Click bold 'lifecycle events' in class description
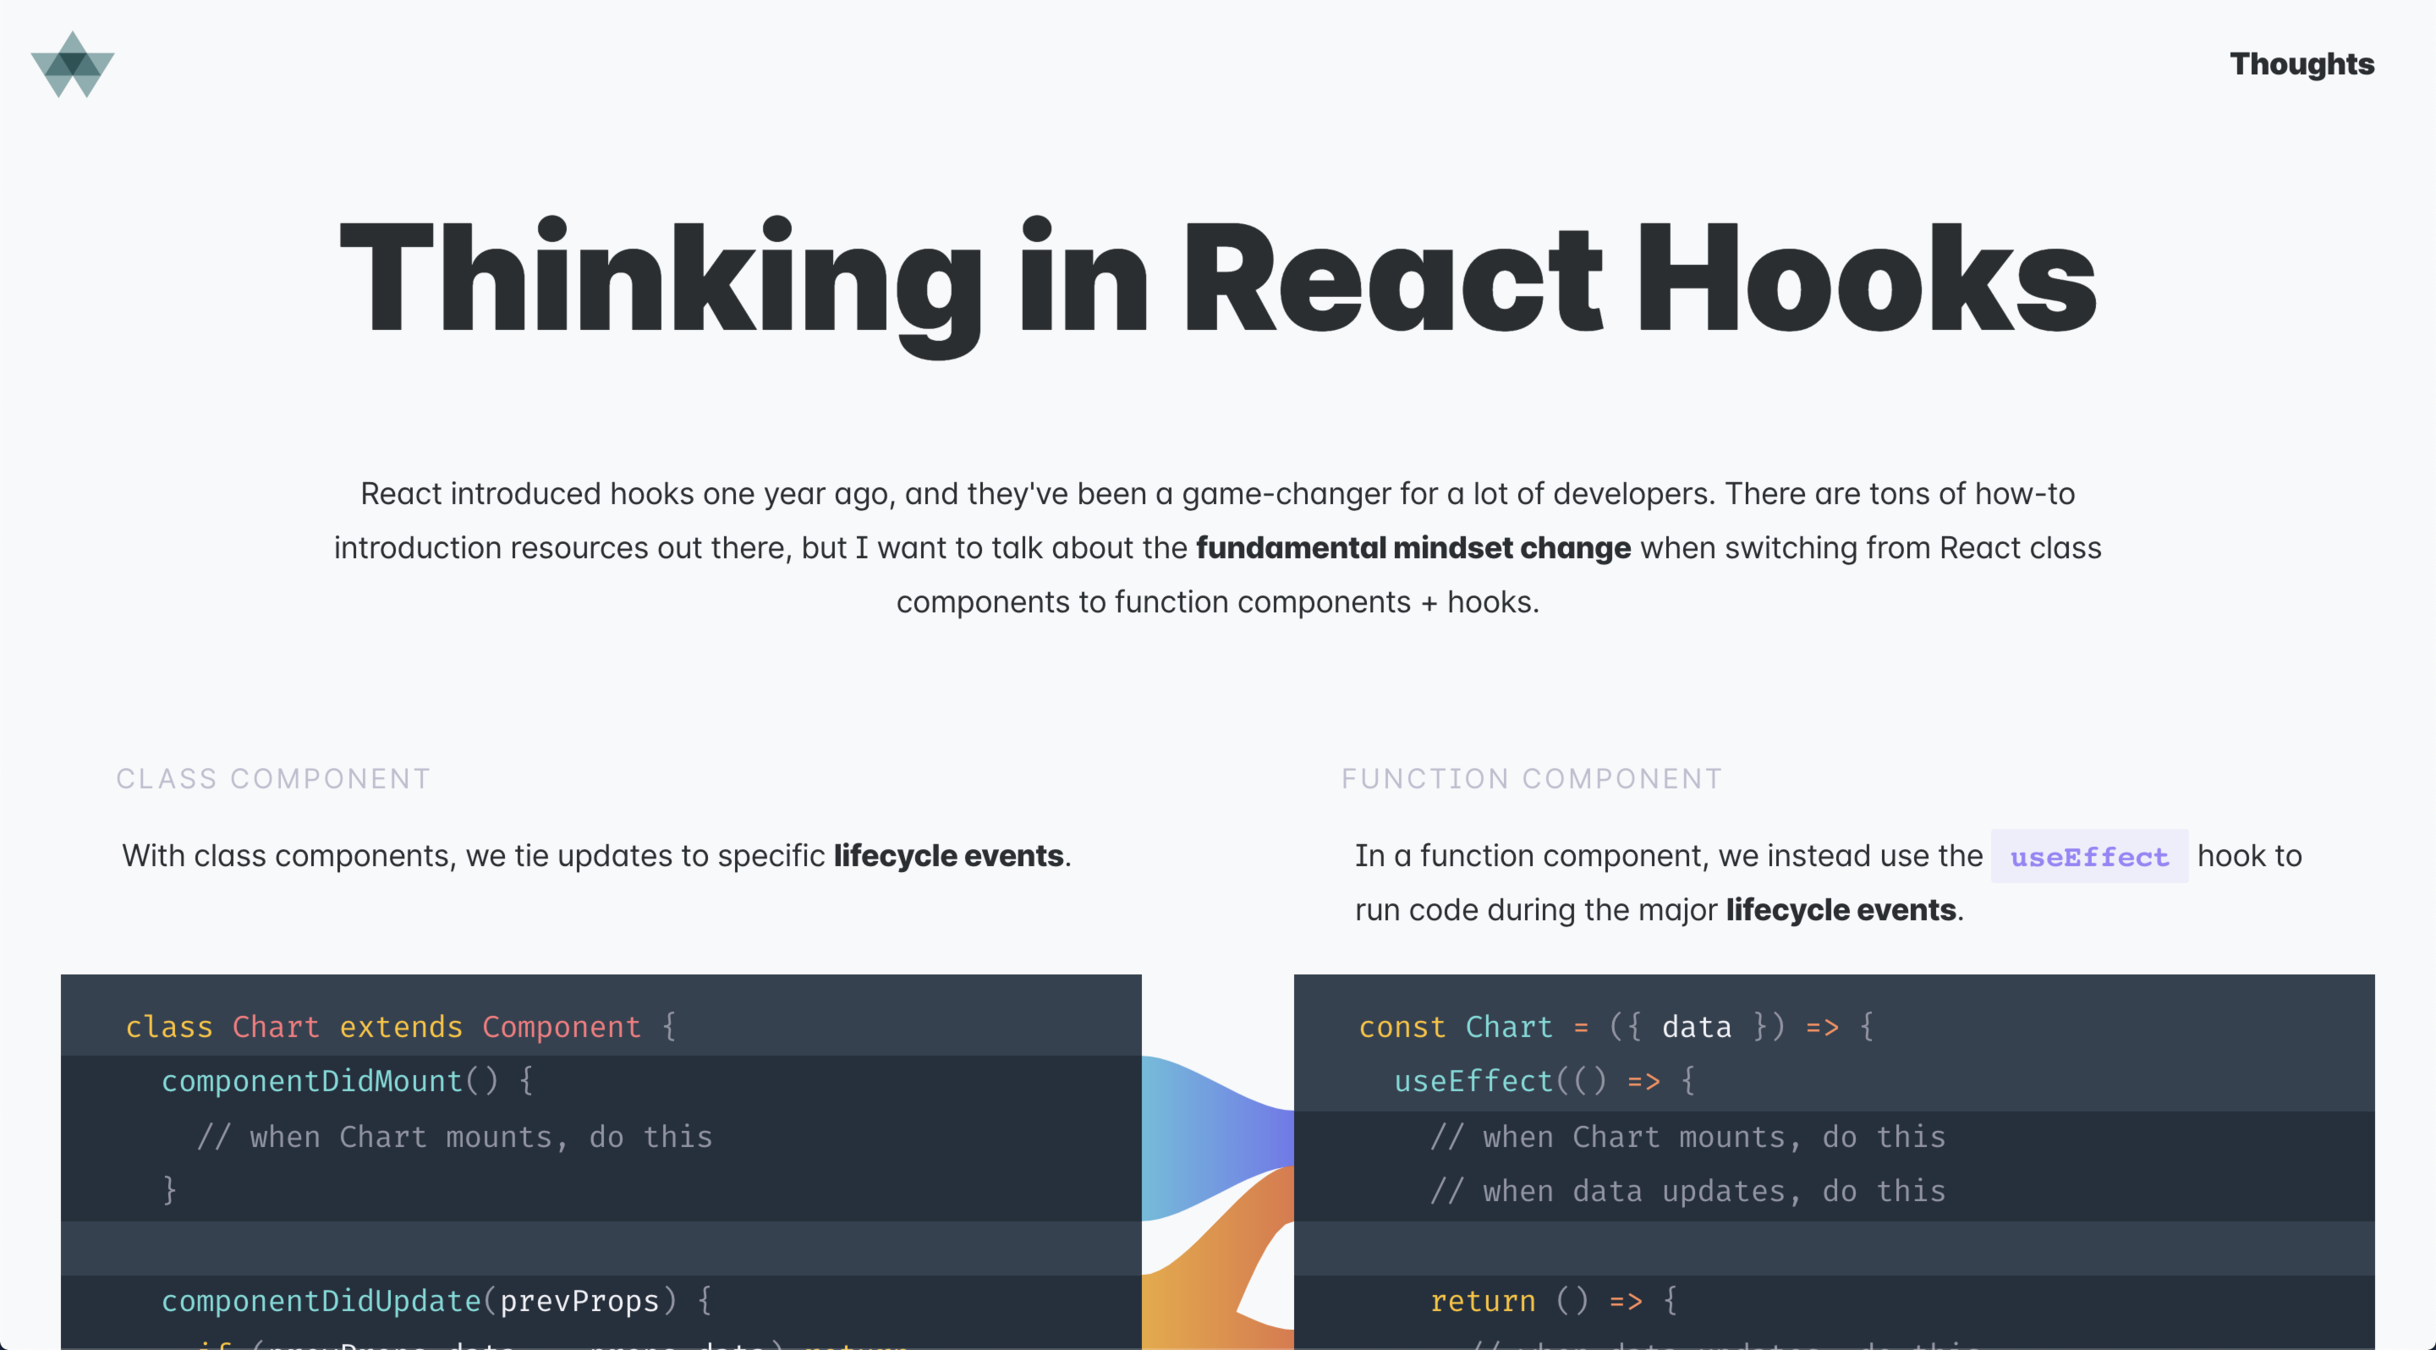Image resolution: width=2436 pixels, height=1350 pixels. pyautogui.click(x=947, y=856)
